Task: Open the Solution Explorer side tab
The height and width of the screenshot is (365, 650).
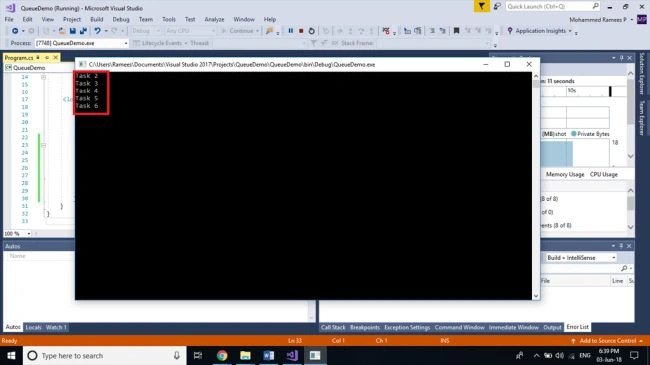Action: 642,73
